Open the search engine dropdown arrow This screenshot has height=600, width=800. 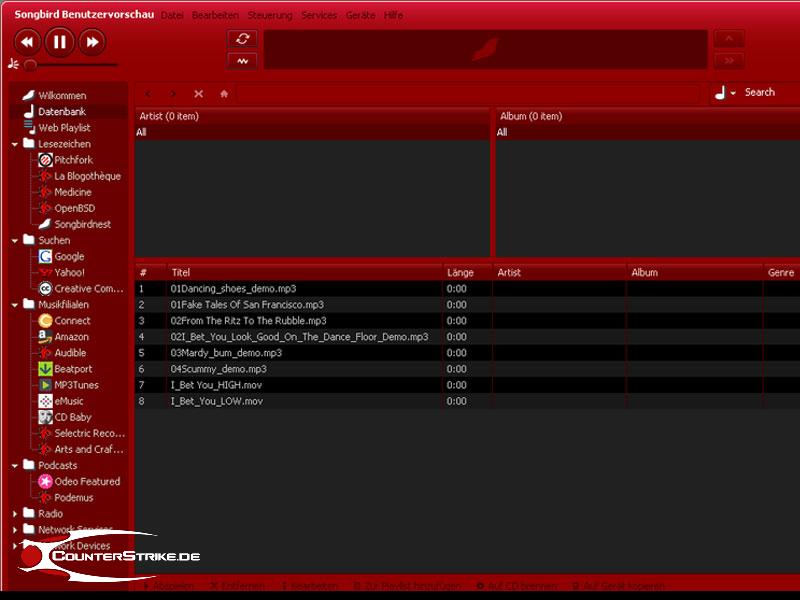click(x=733, y=93)
